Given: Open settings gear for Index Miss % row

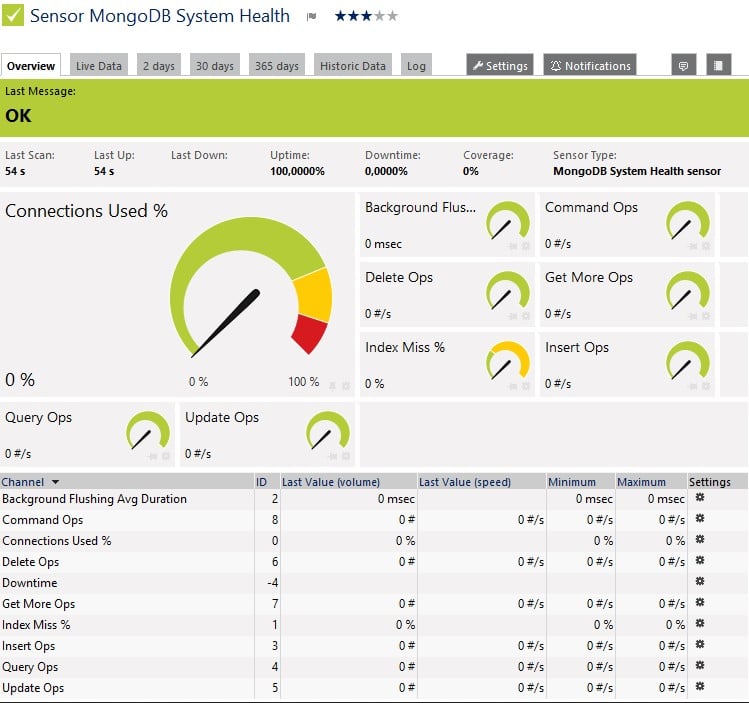Looking at the screenshot, I should pyautogui.click(x=700, y=624).
